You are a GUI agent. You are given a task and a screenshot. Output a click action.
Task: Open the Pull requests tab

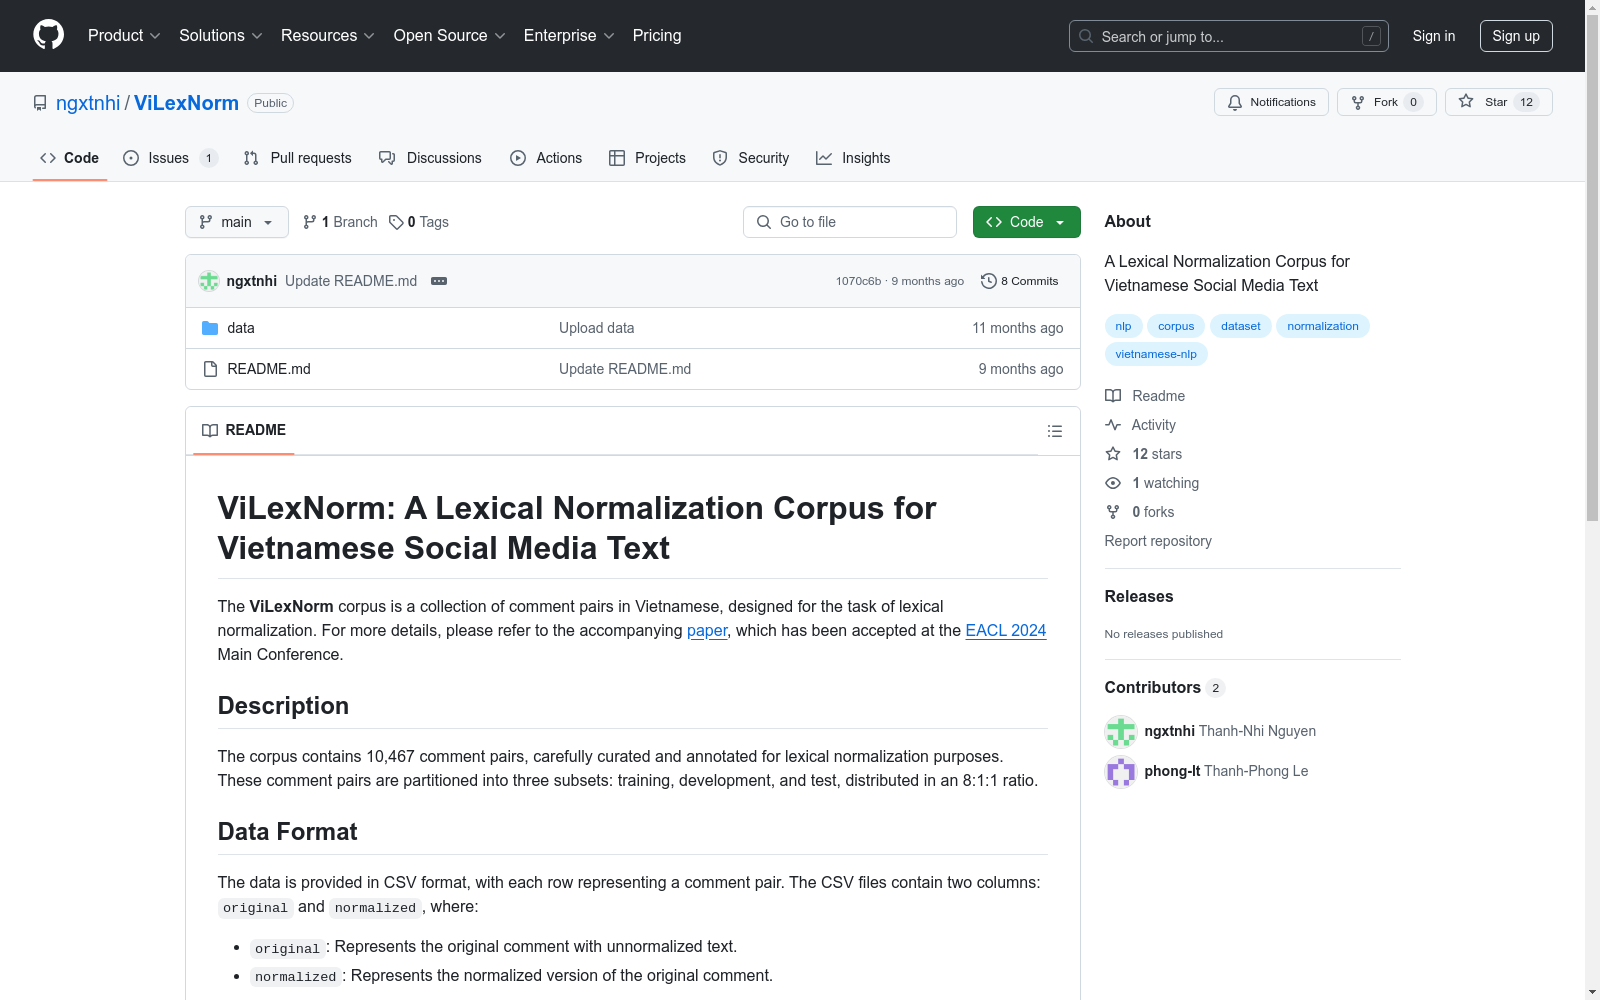click(297, 158)
